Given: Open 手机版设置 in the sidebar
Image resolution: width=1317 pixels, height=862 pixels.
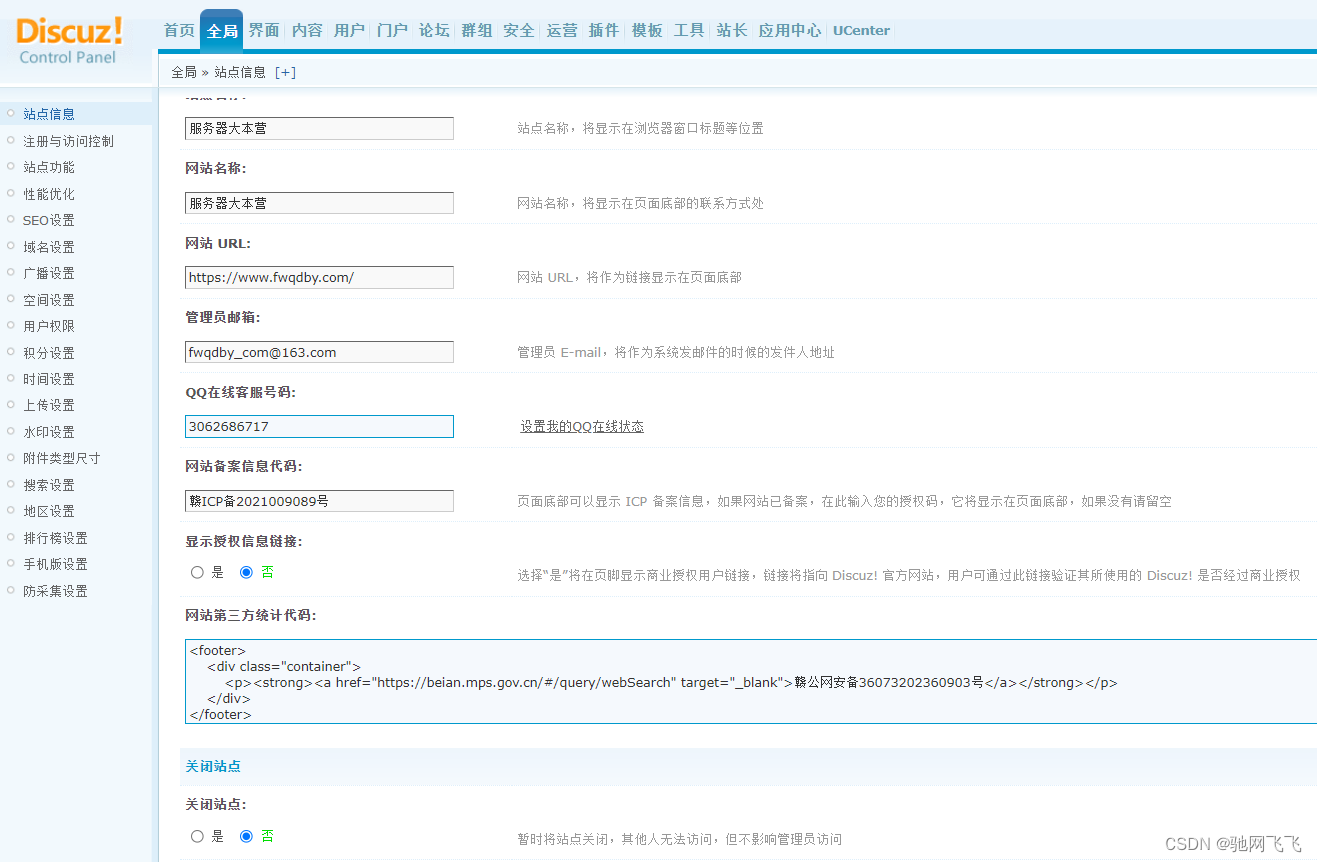Looking at the screenshot, I should tap(55, 564).
